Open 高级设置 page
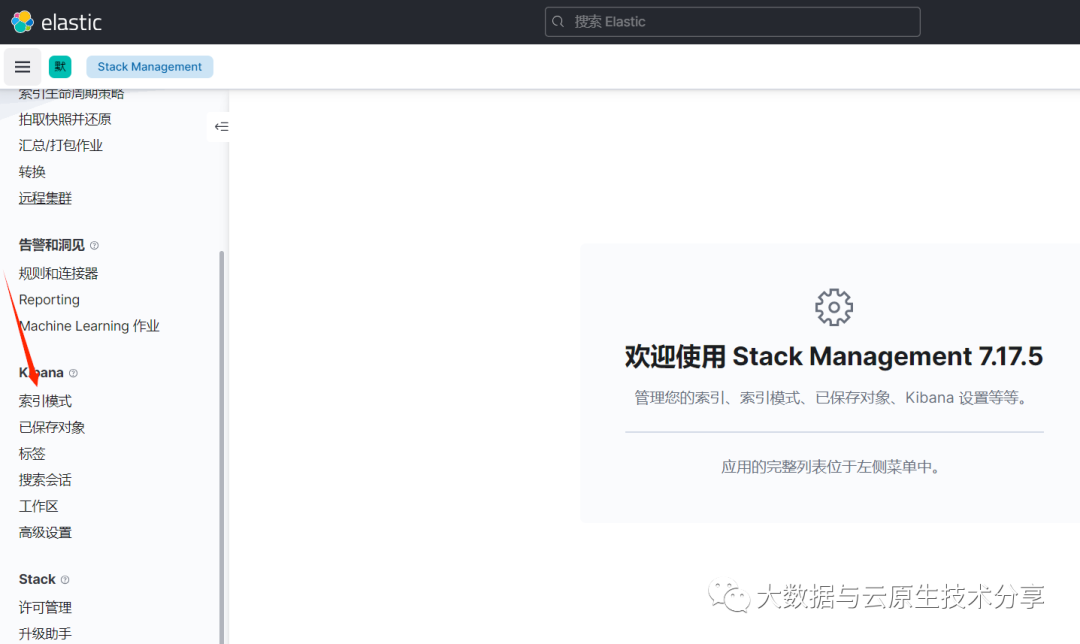Screen dimensions: 1080x644 [45, 532]
